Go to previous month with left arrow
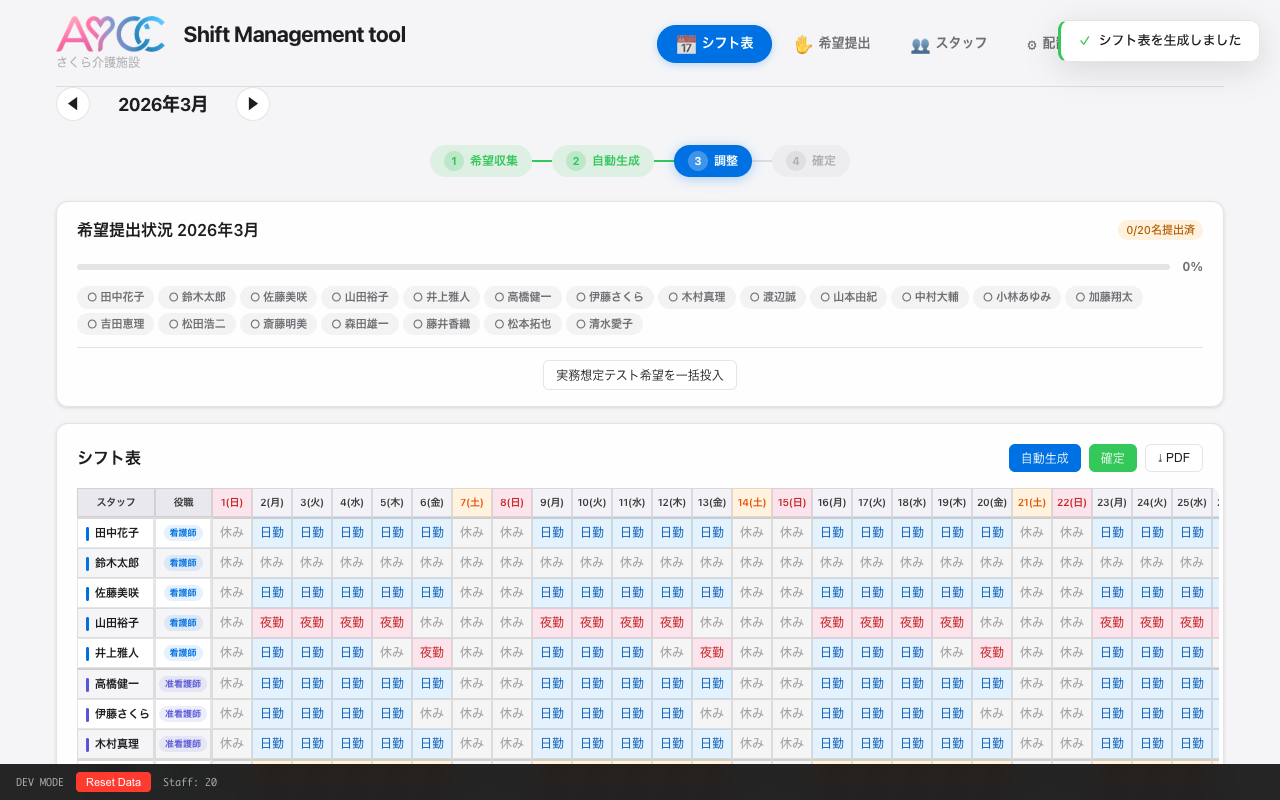 click(73, 104)
